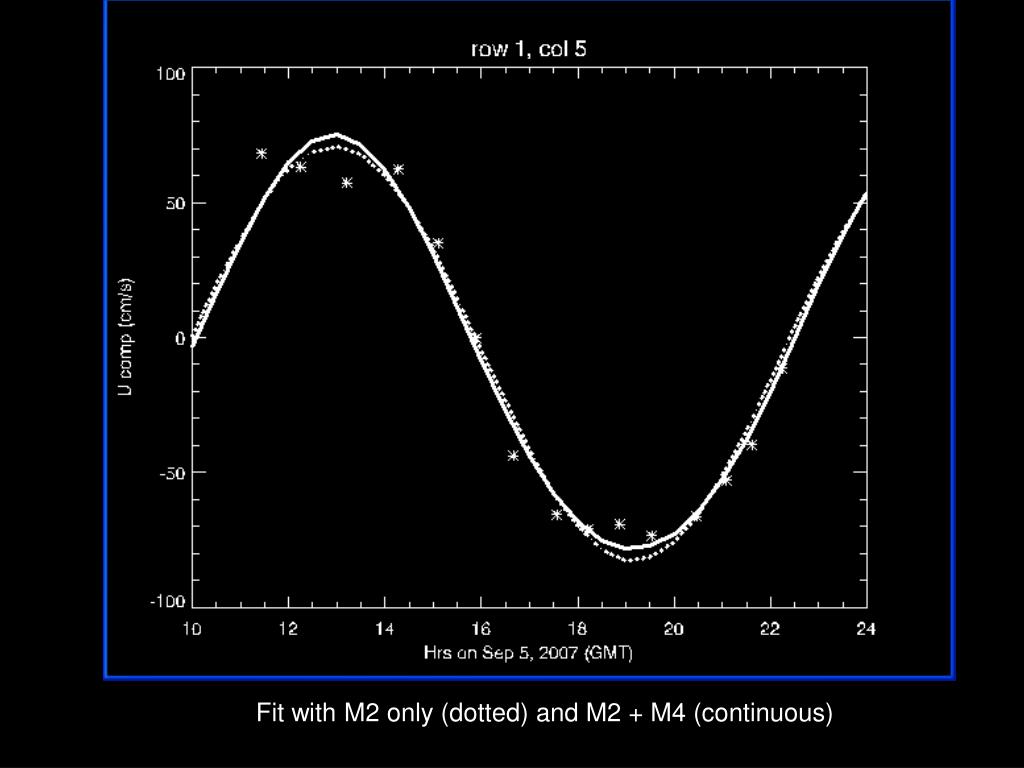The height and width of the screenshot is (768, 1024).
Task: Click the x-axis tick value 18
Action: click(577, 629)
